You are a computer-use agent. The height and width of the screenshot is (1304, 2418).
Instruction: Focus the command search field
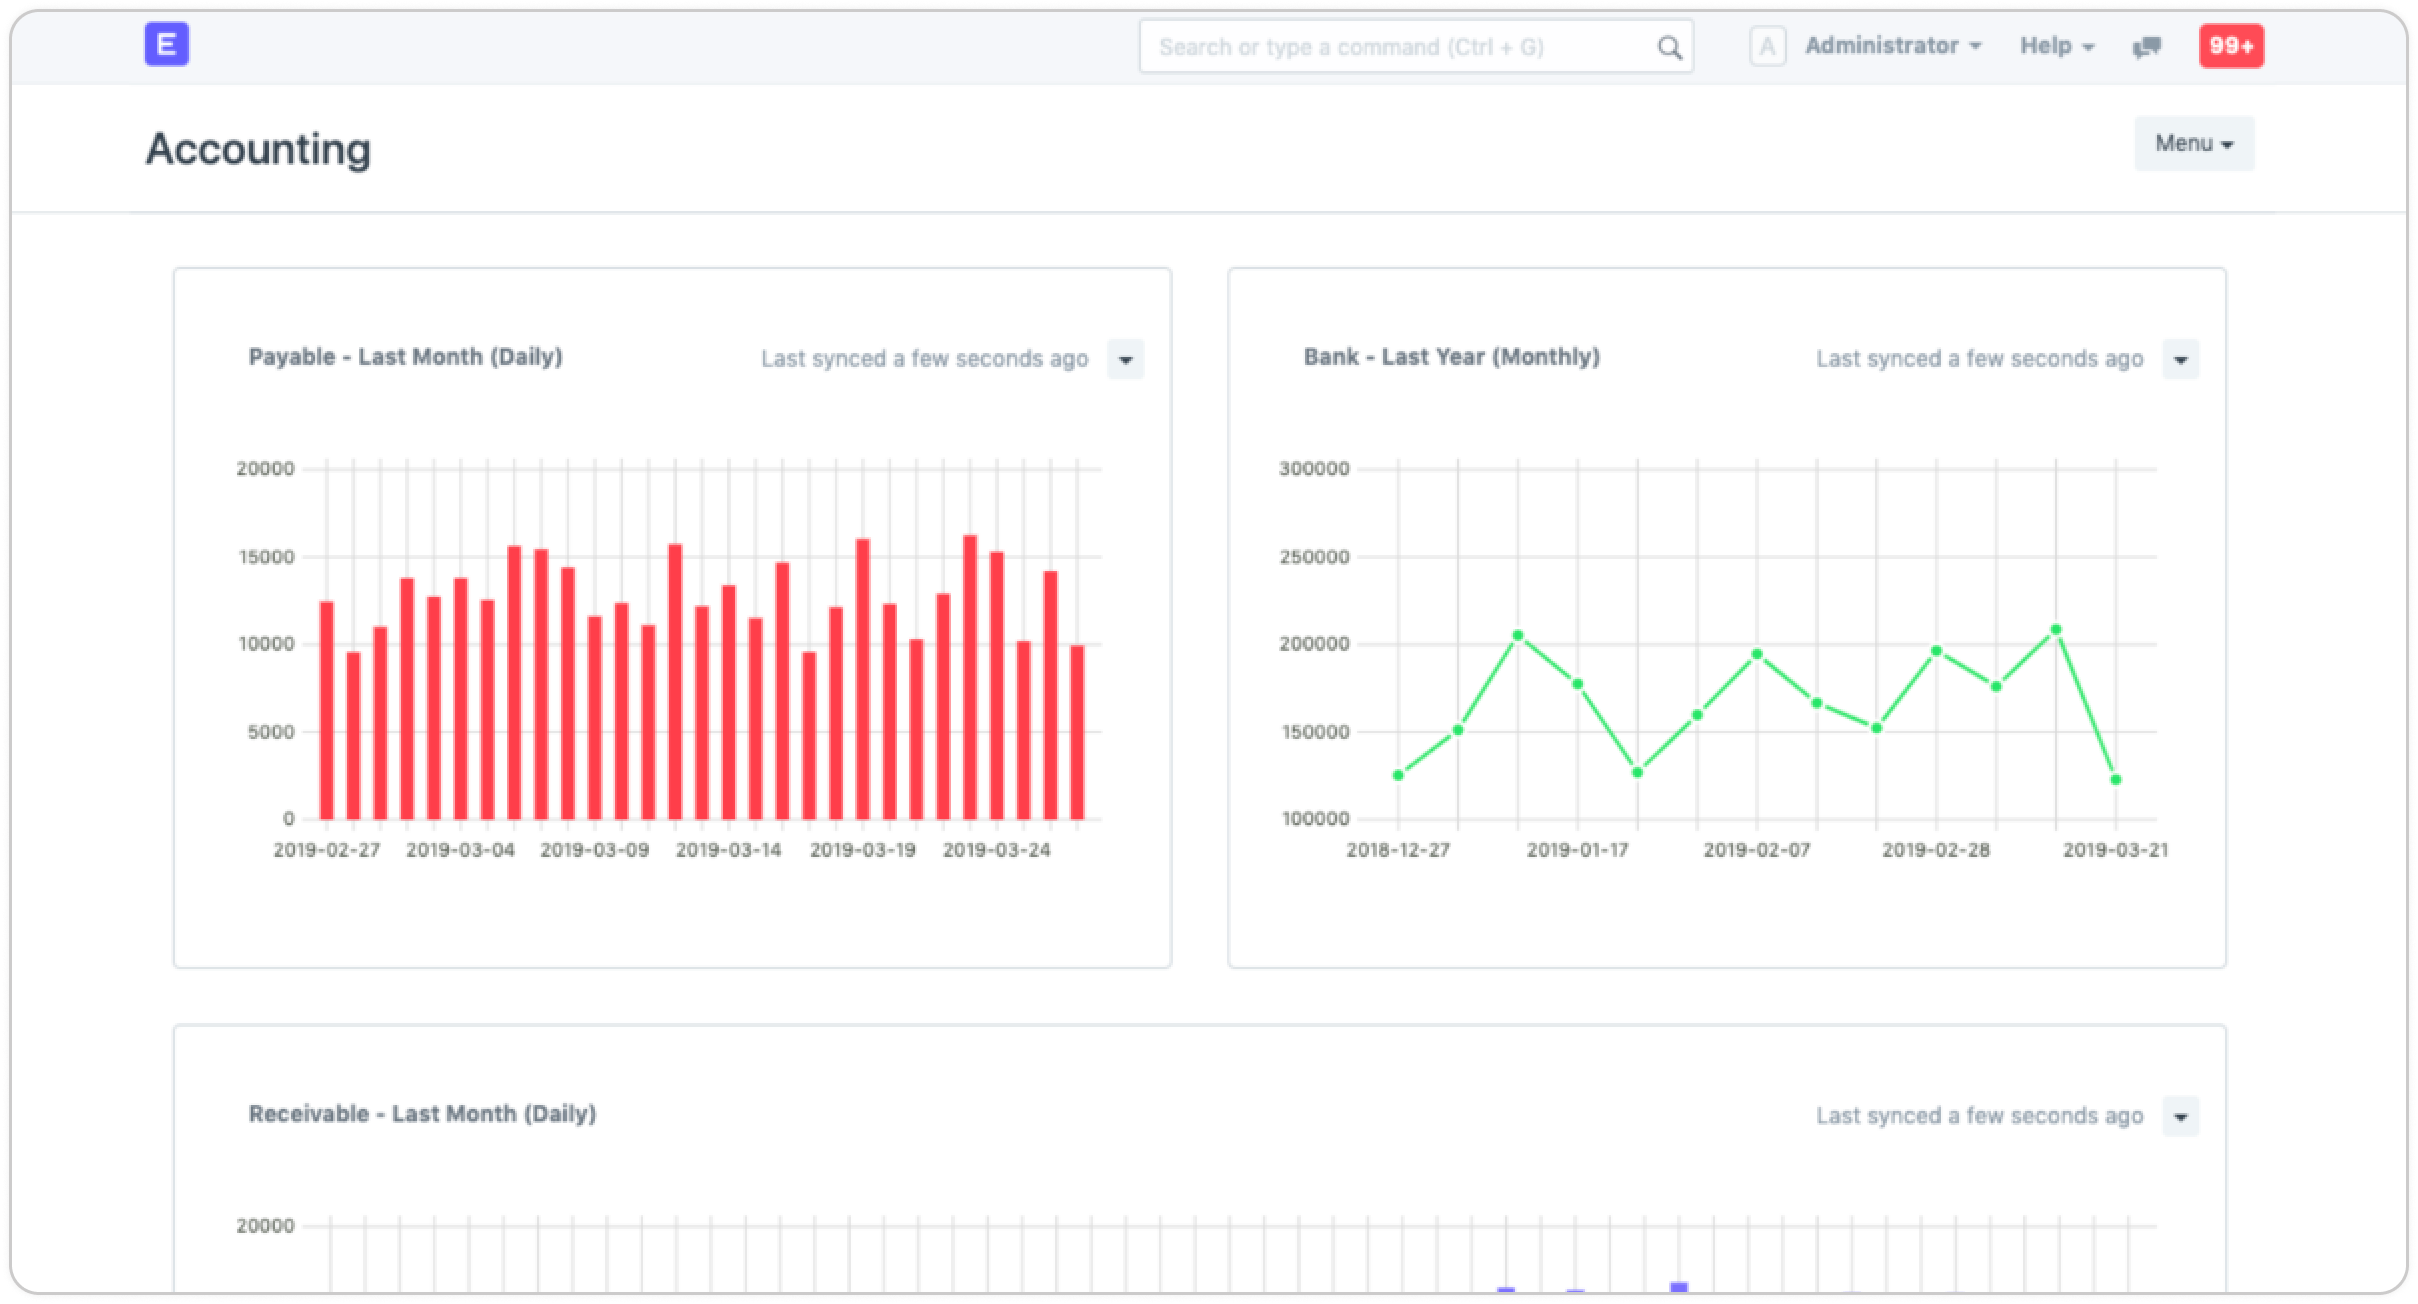pyautogui.click(x=1416, y=47)
